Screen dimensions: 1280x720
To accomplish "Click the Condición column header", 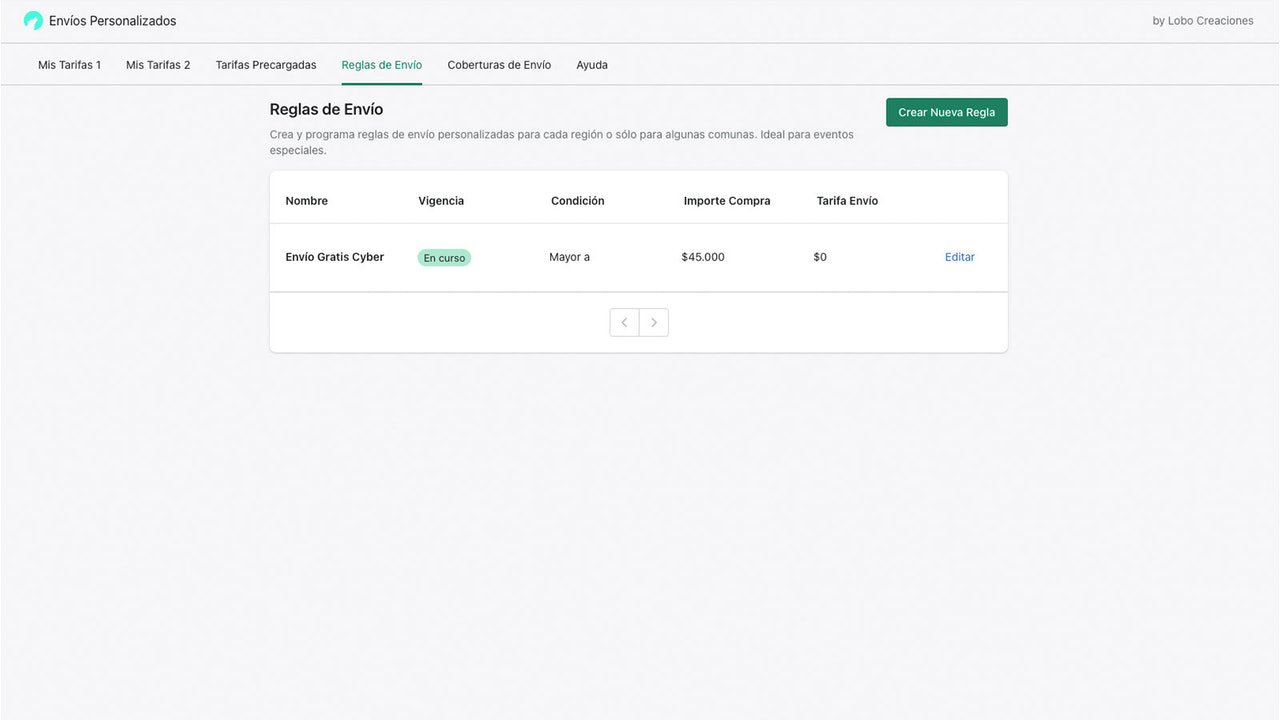I will (x=577, y=200).
